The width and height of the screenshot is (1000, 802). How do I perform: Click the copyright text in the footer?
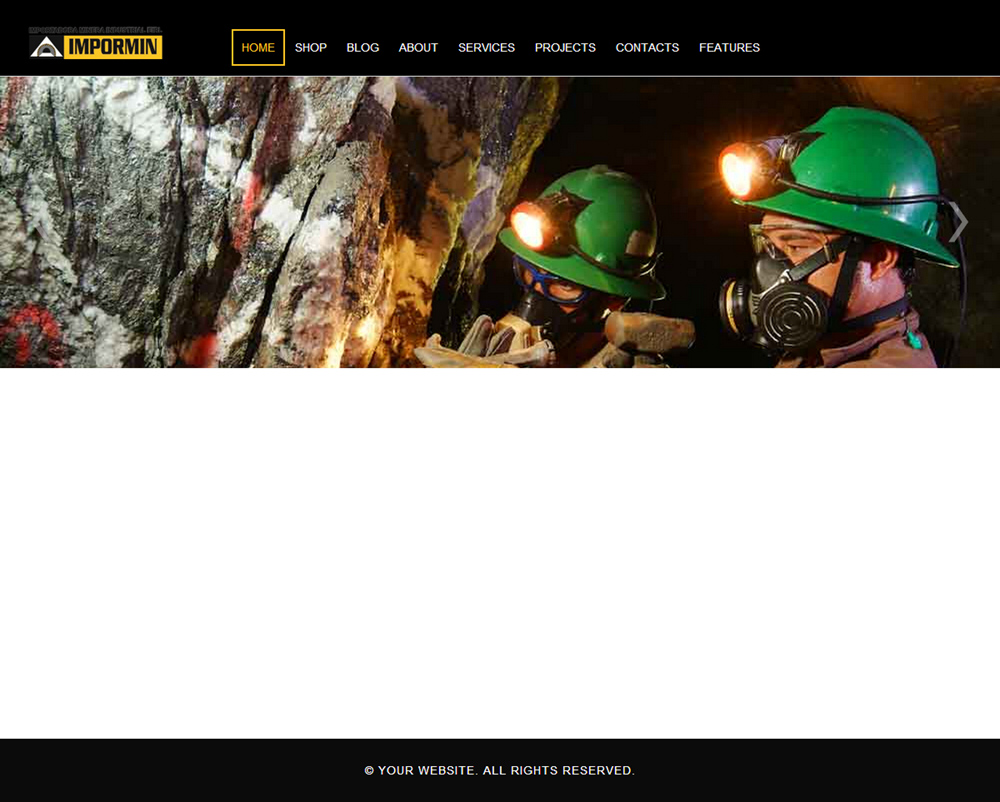coord(499,771)
